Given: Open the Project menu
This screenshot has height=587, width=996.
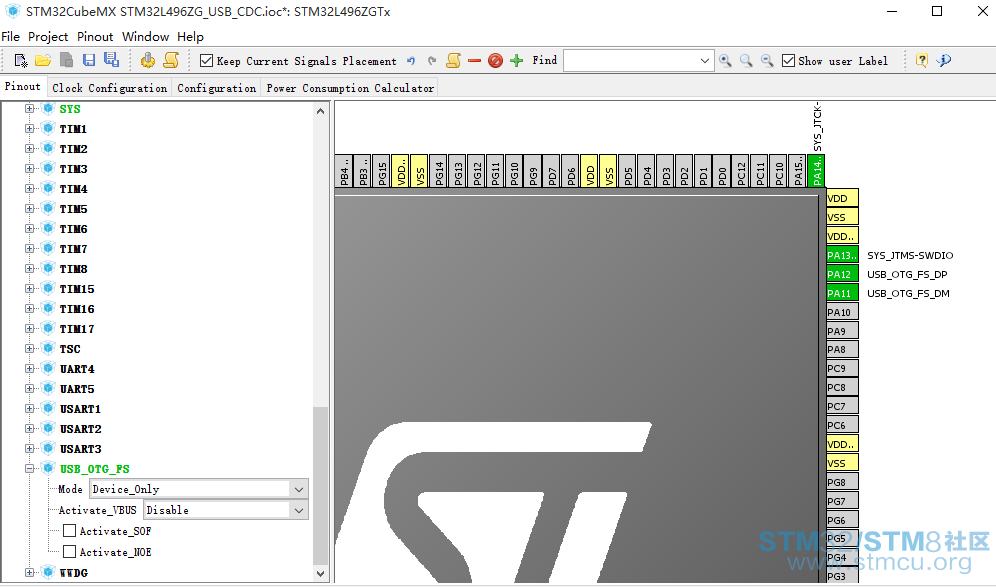Looking at the screenshot, I should click(48, 37).
